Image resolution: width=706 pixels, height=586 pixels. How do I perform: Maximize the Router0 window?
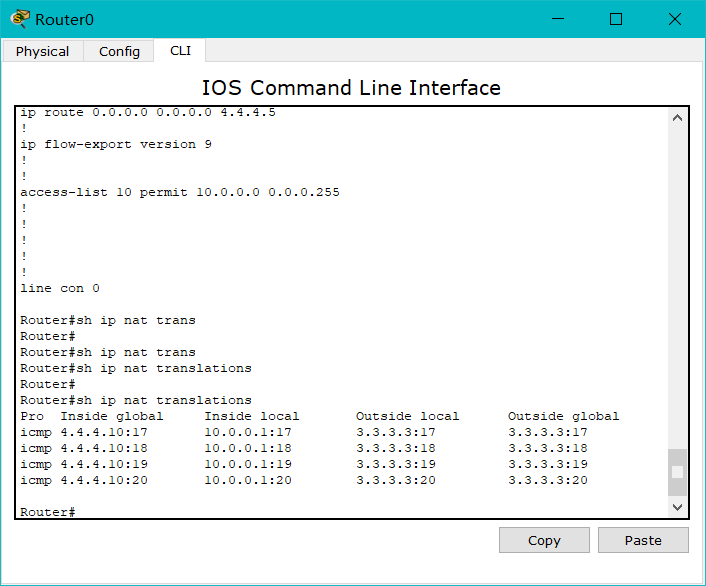click(x=616, y=19)
